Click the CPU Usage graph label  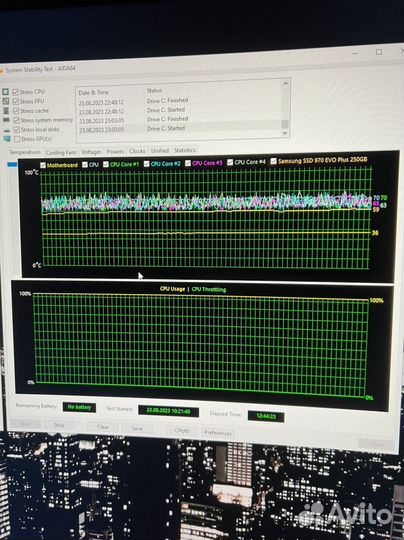[x=173, y=289]
